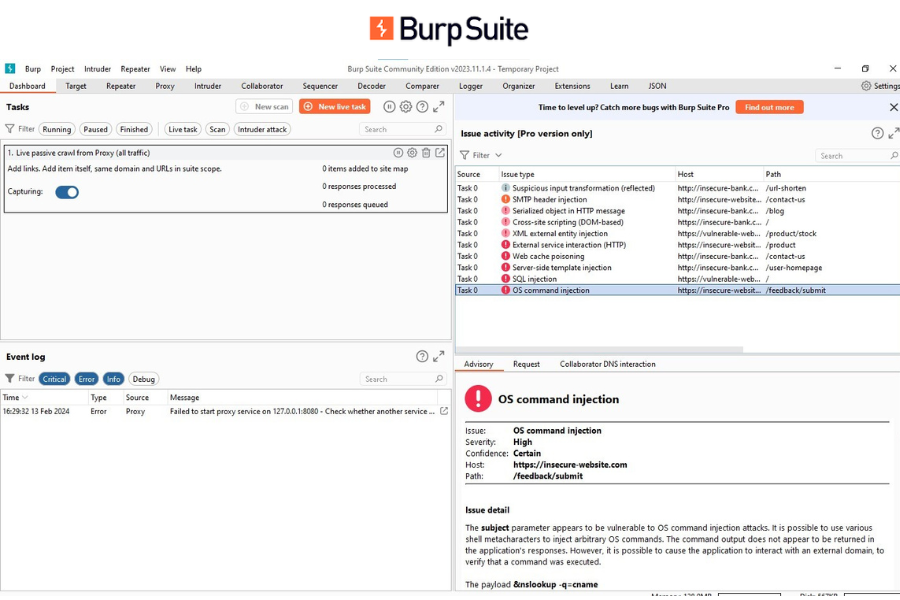Image resolution: width=900 pixels, height=600 pixels.
Task: Toggle the Capturing switch off
Action: click(x=67, y=192)
